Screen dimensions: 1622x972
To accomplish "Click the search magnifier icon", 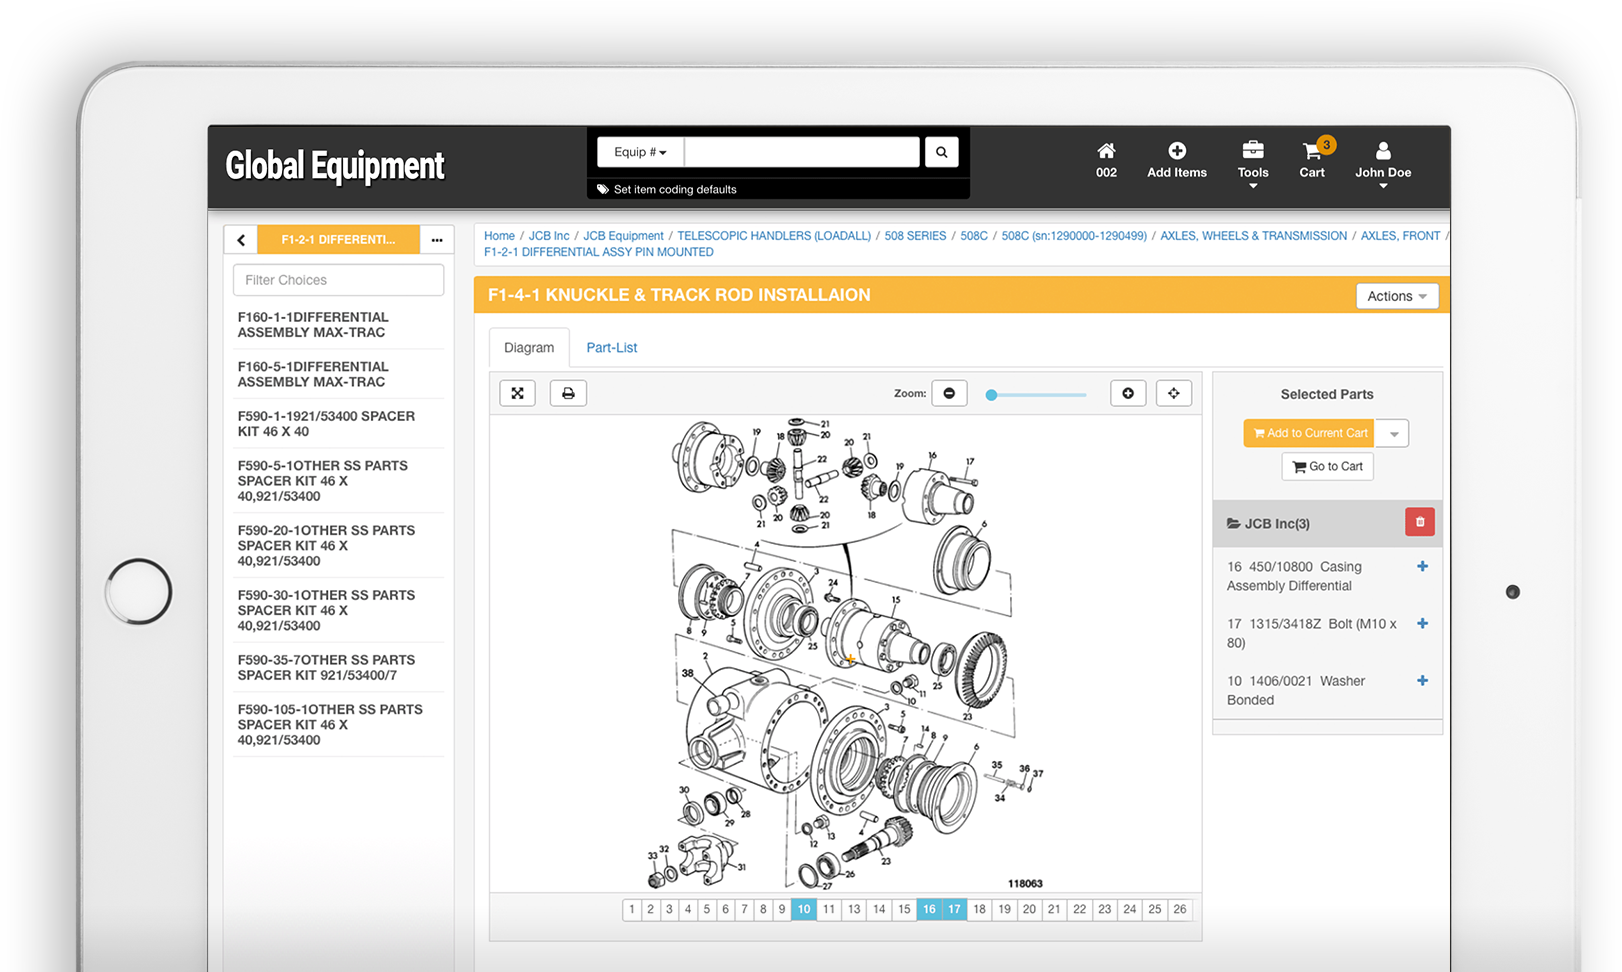I will click(x=941, y=151).
